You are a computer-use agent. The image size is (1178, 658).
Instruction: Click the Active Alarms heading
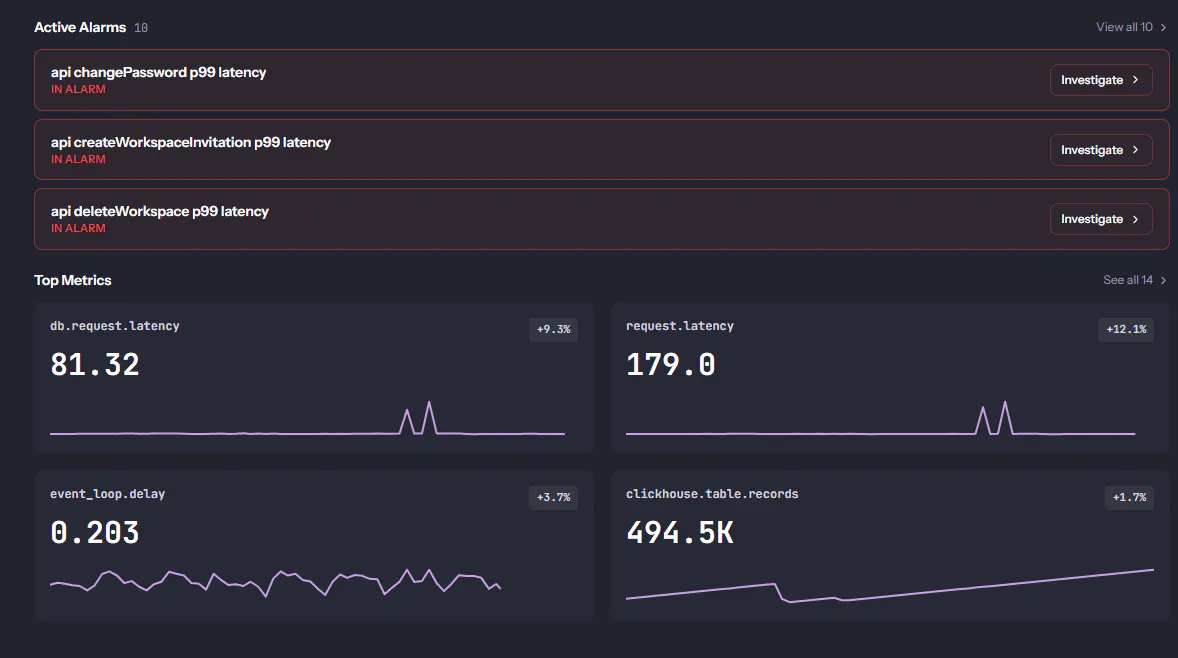coord(80,27)
